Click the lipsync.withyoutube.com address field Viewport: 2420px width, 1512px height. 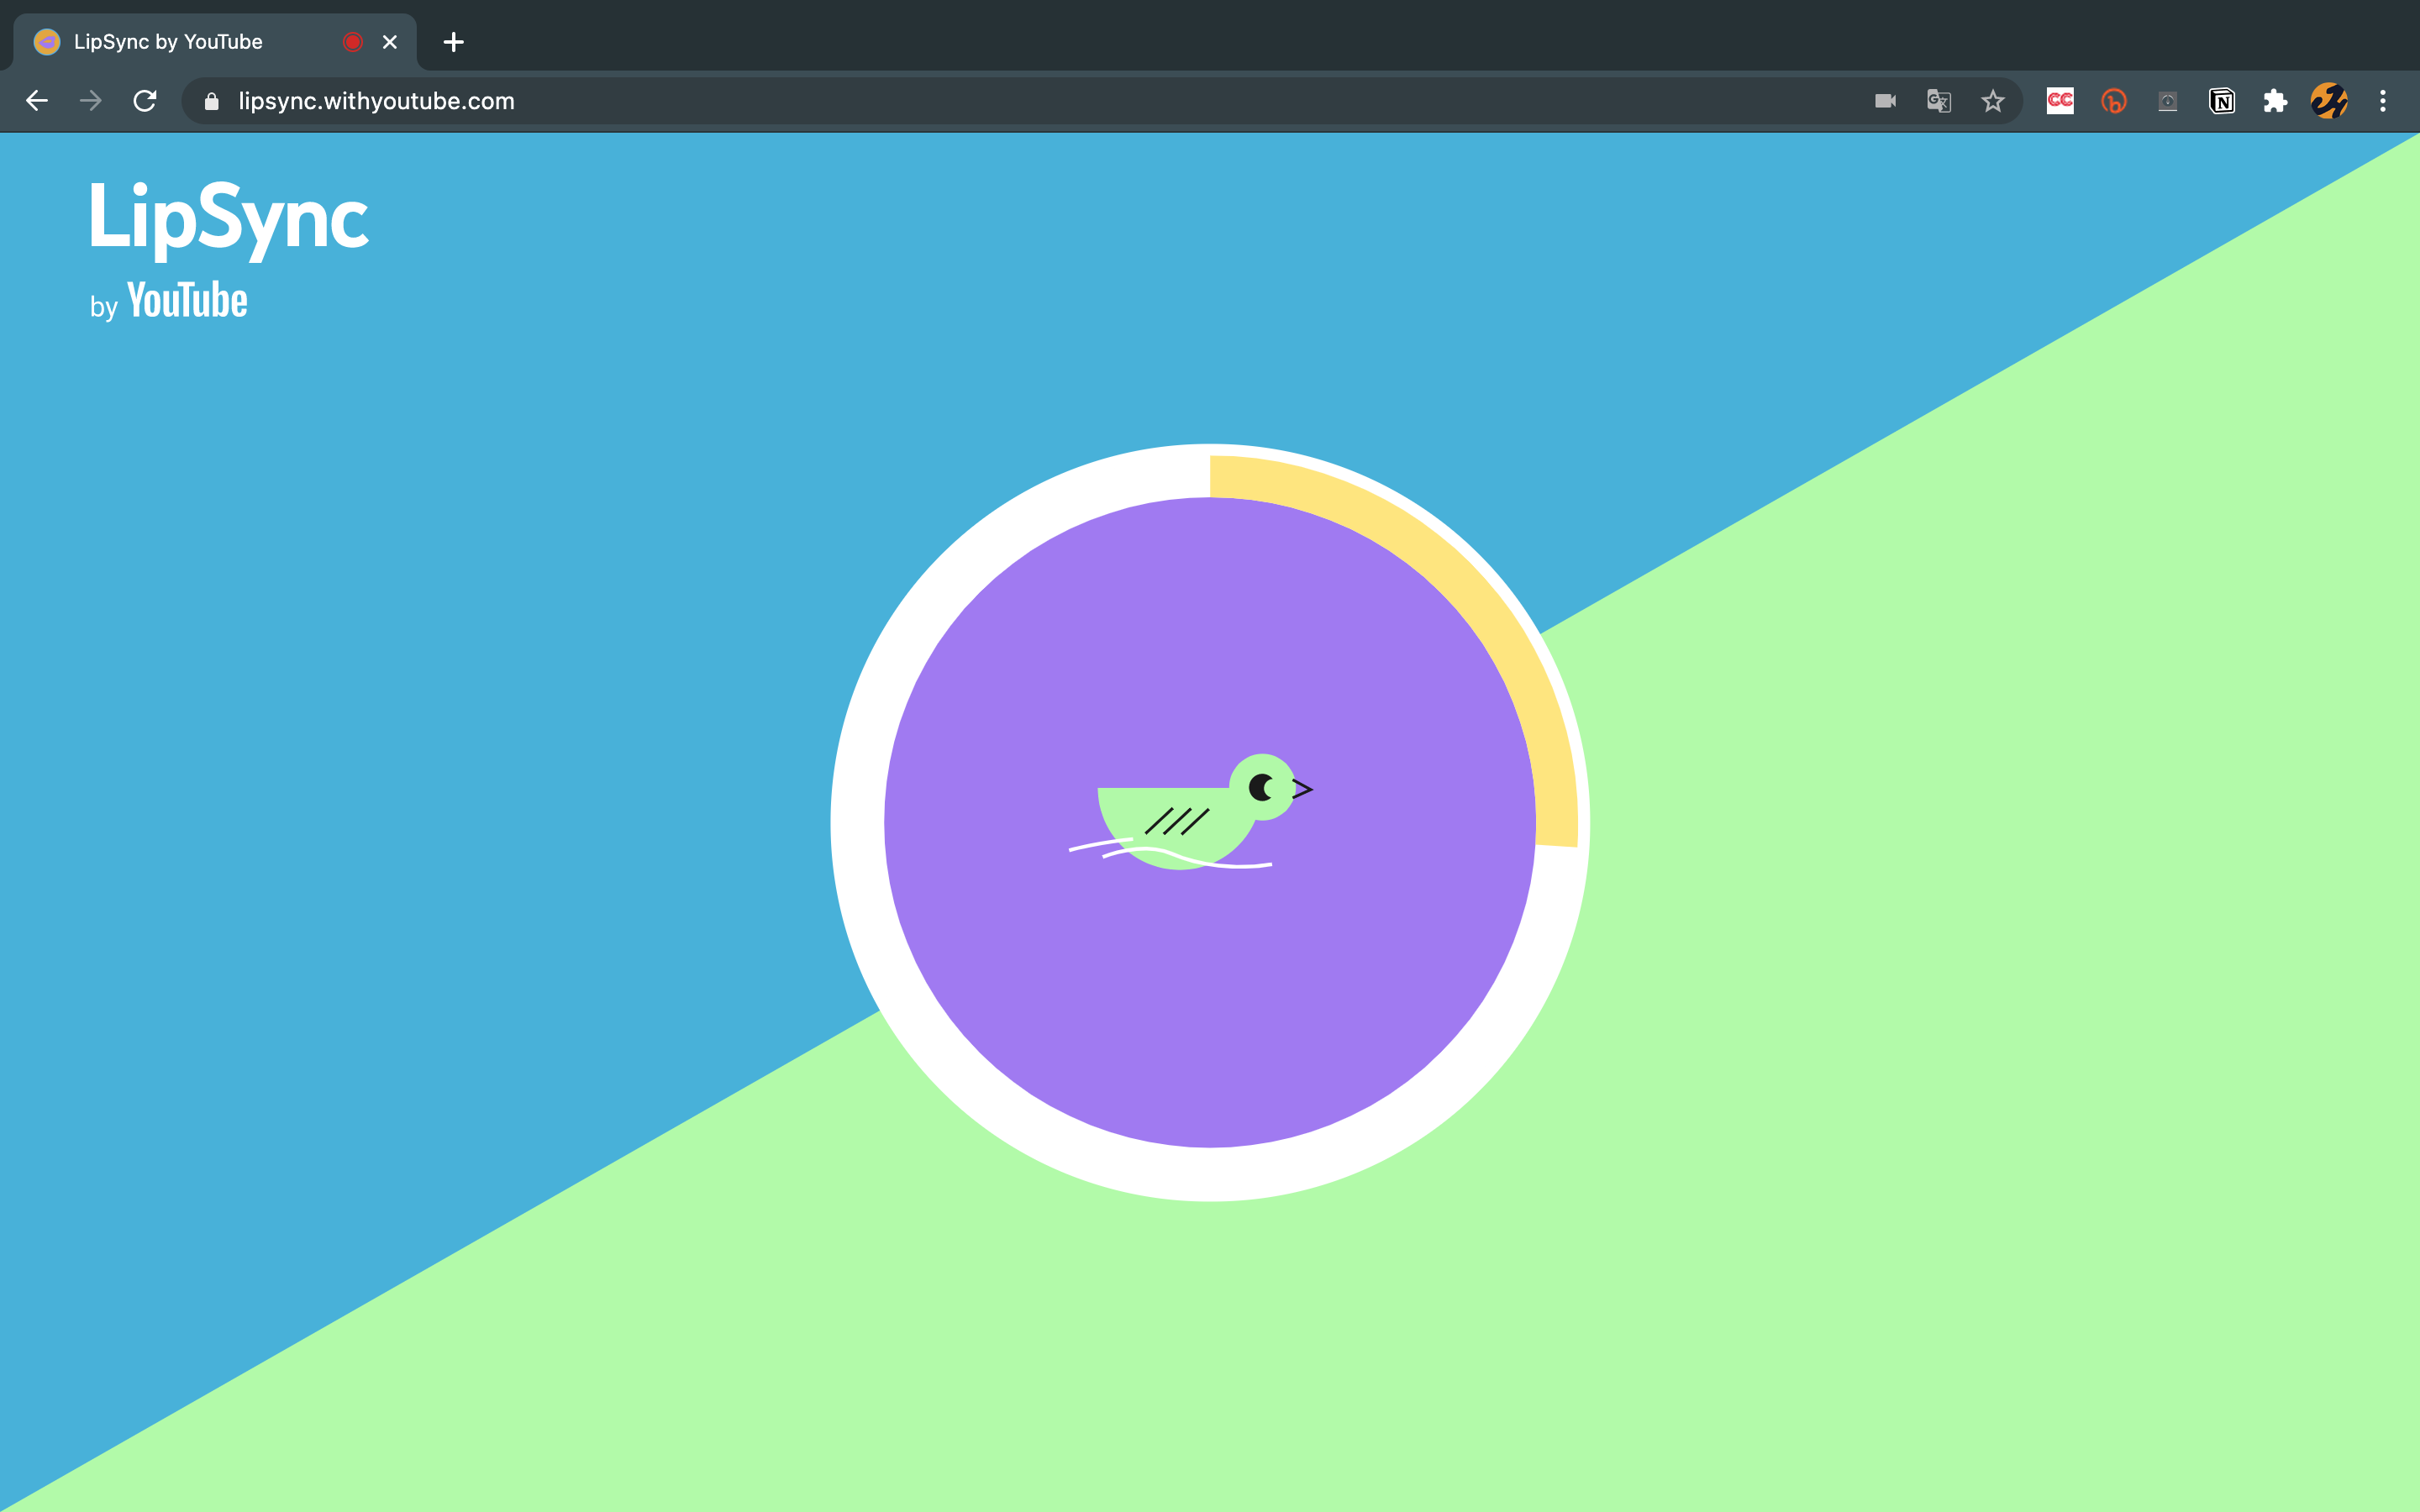[376, 101]
